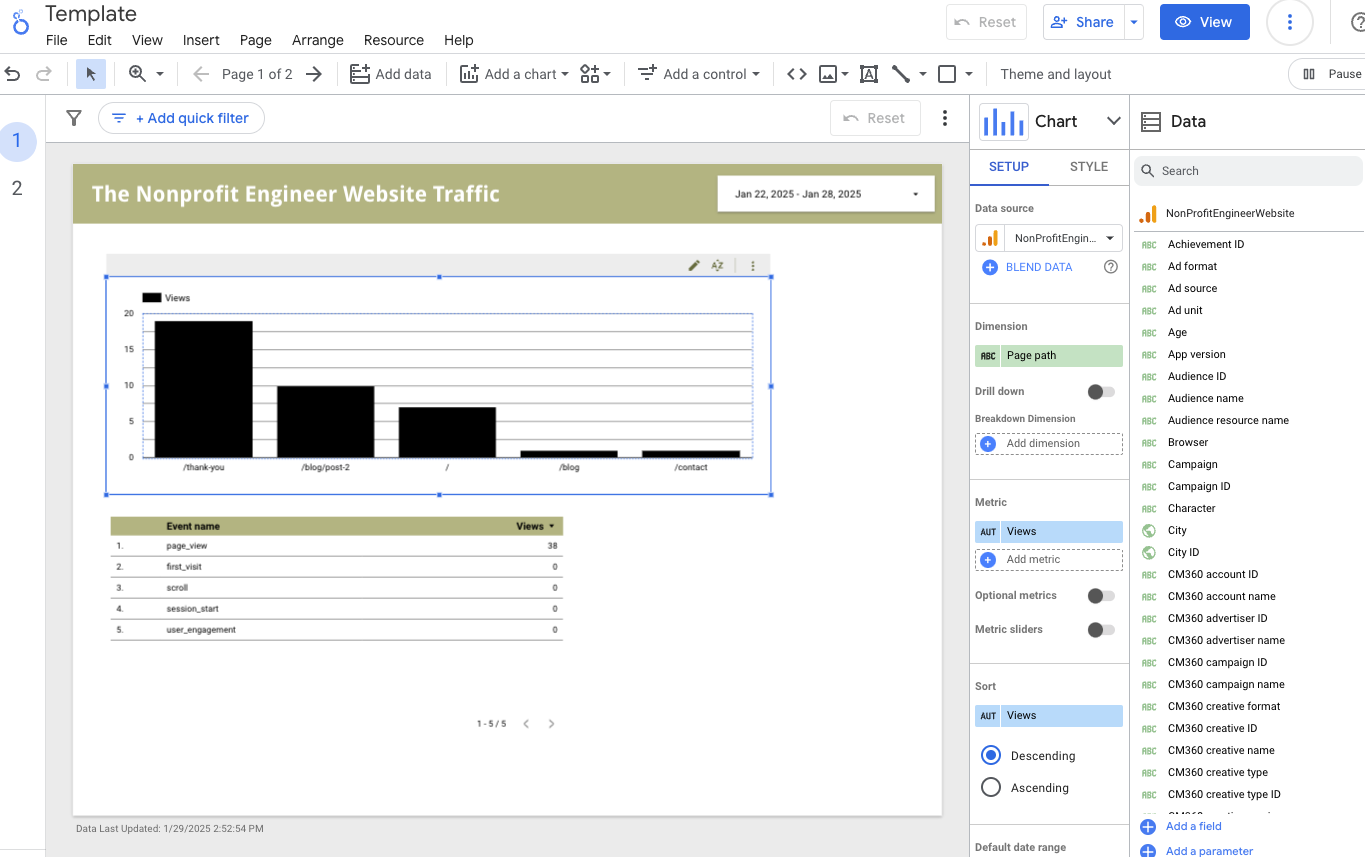The height and width of the screenshot is (857, 1365).
Task: Open the File menu
Action: (57, 40)
